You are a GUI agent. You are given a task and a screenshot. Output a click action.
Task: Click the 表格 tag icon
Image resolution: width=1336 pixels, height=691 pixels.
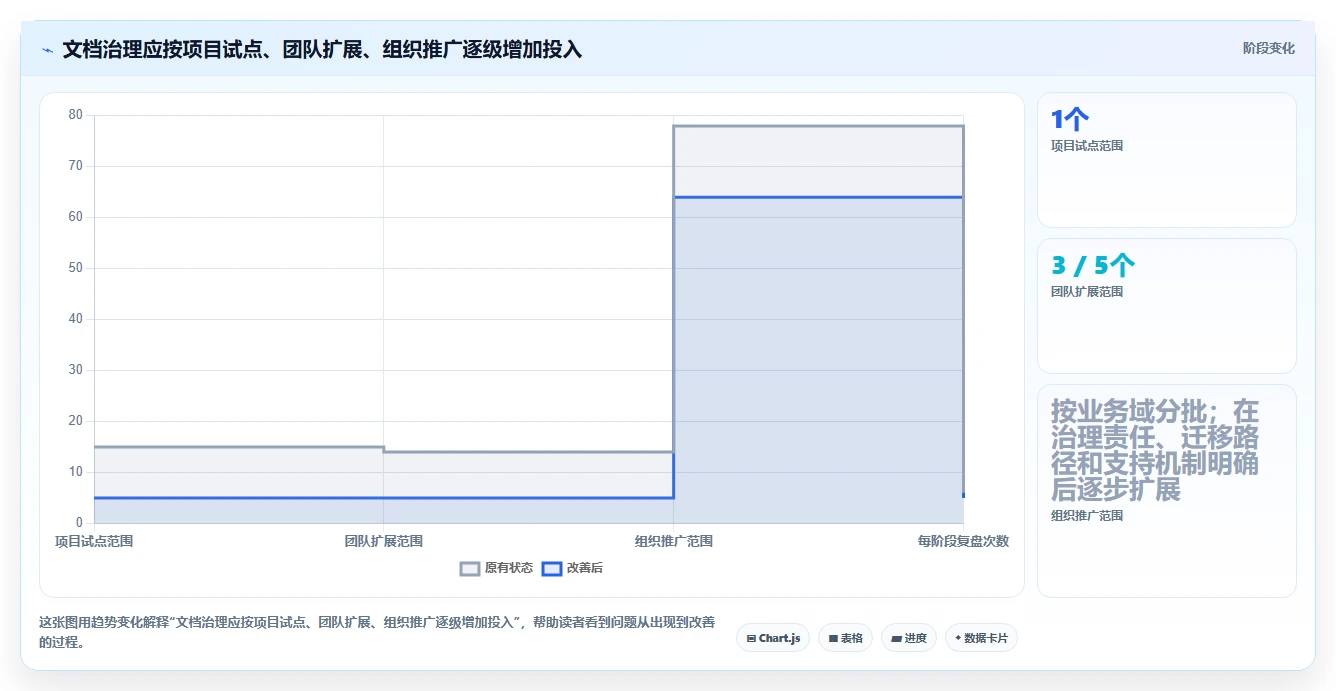click(833, 638)
